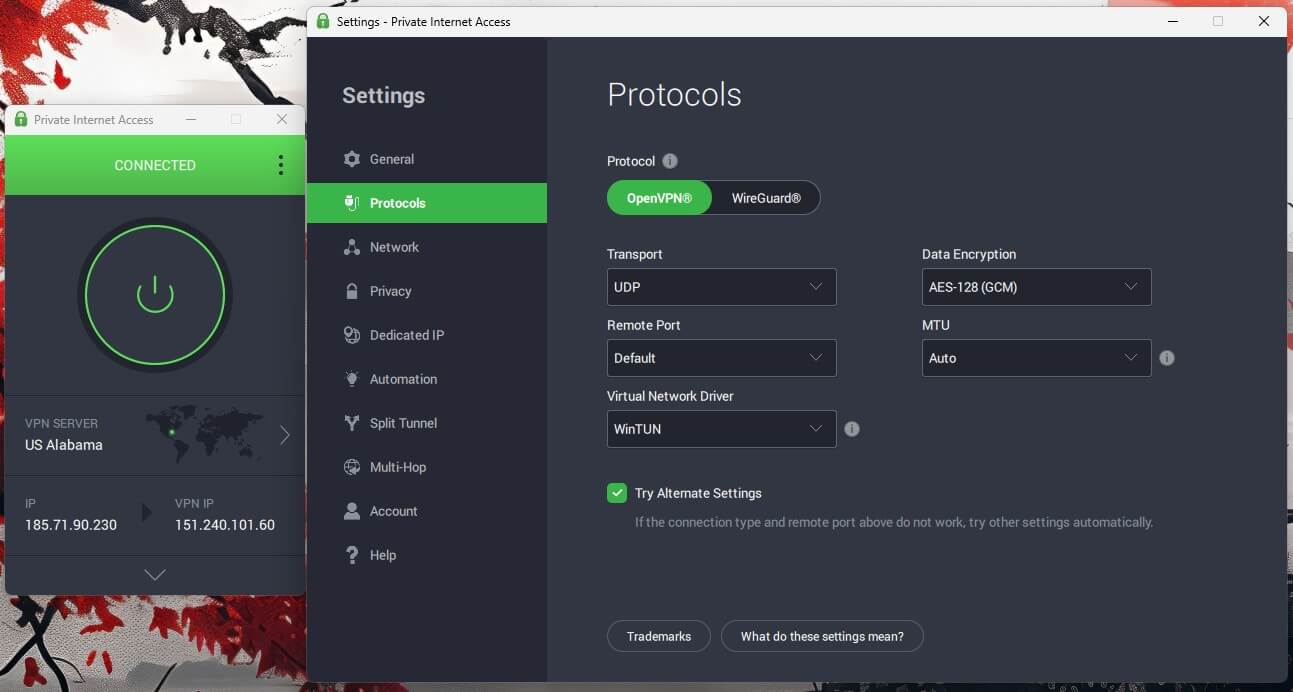This screenshot has height=692, width=1293.
Task: Go to the Split Tunnel tab
Action: 427,423
